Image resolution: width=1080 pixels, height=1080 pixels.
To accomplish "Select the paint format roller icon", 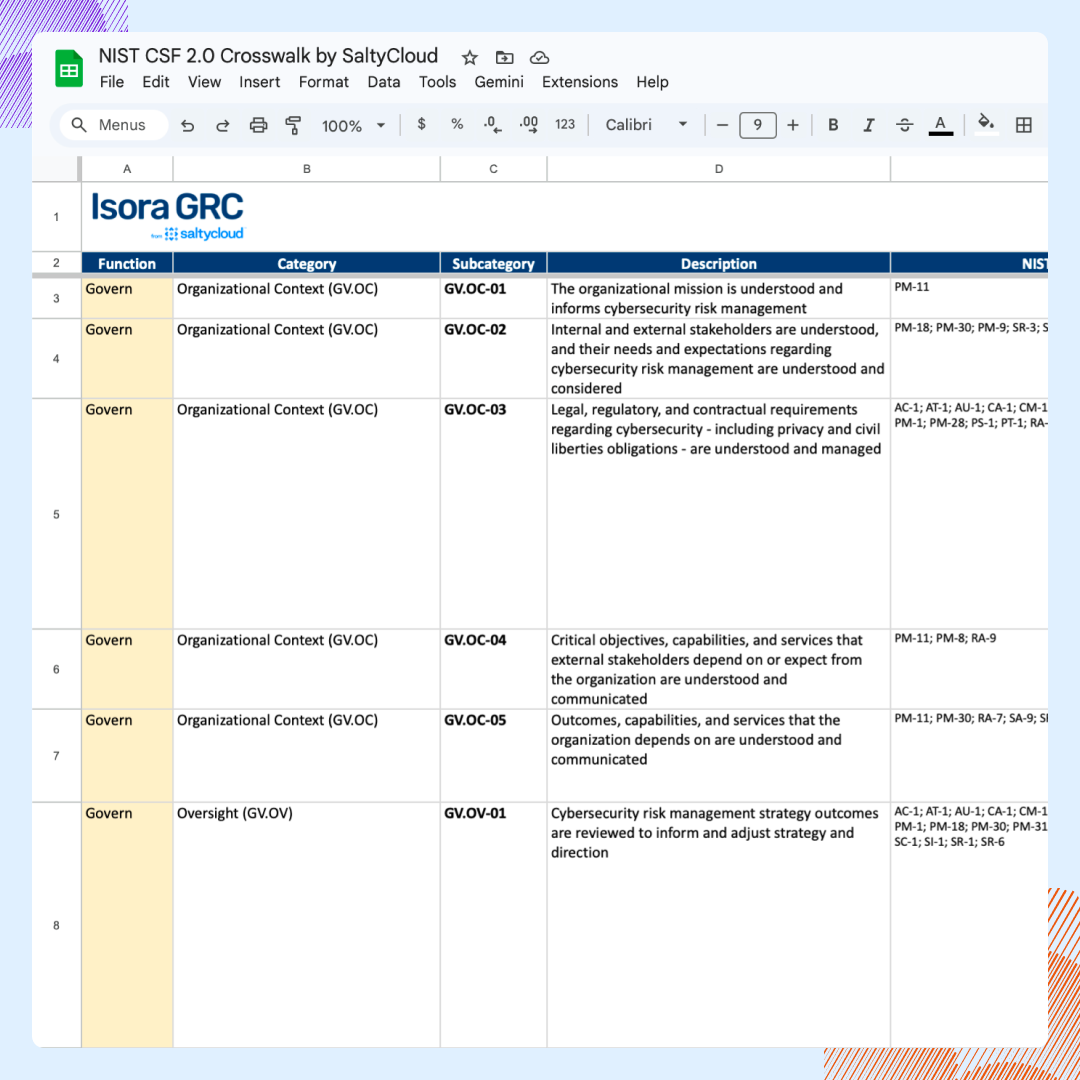I will (x=293, y=125).
